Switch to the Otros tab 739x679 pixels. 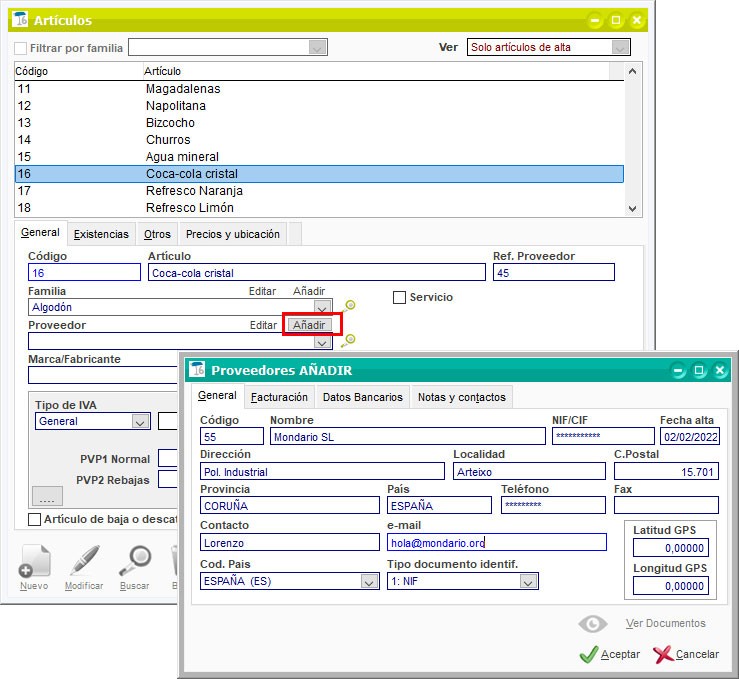tap(157, 234)
